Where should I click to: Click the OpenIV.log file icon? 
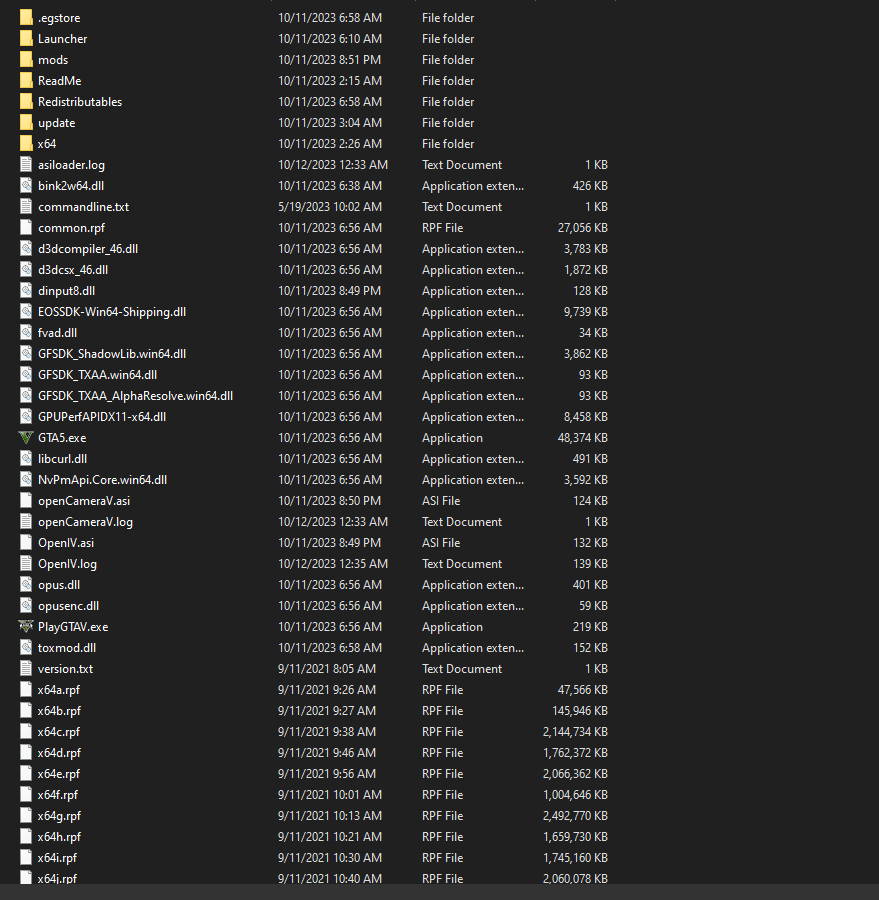(x=26, y=564)
